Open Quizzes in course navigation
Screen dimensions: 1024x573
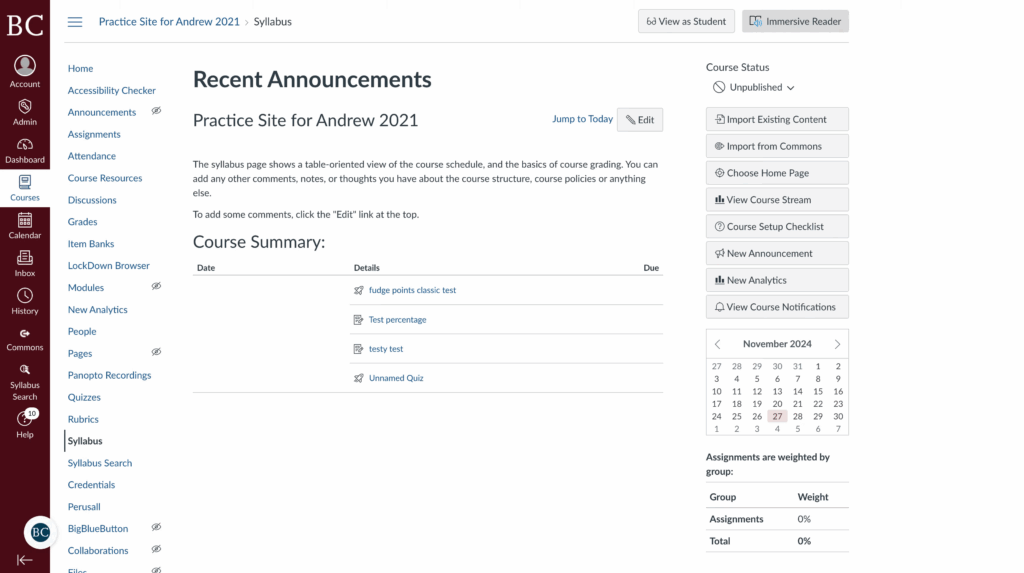tap(84, 397)
